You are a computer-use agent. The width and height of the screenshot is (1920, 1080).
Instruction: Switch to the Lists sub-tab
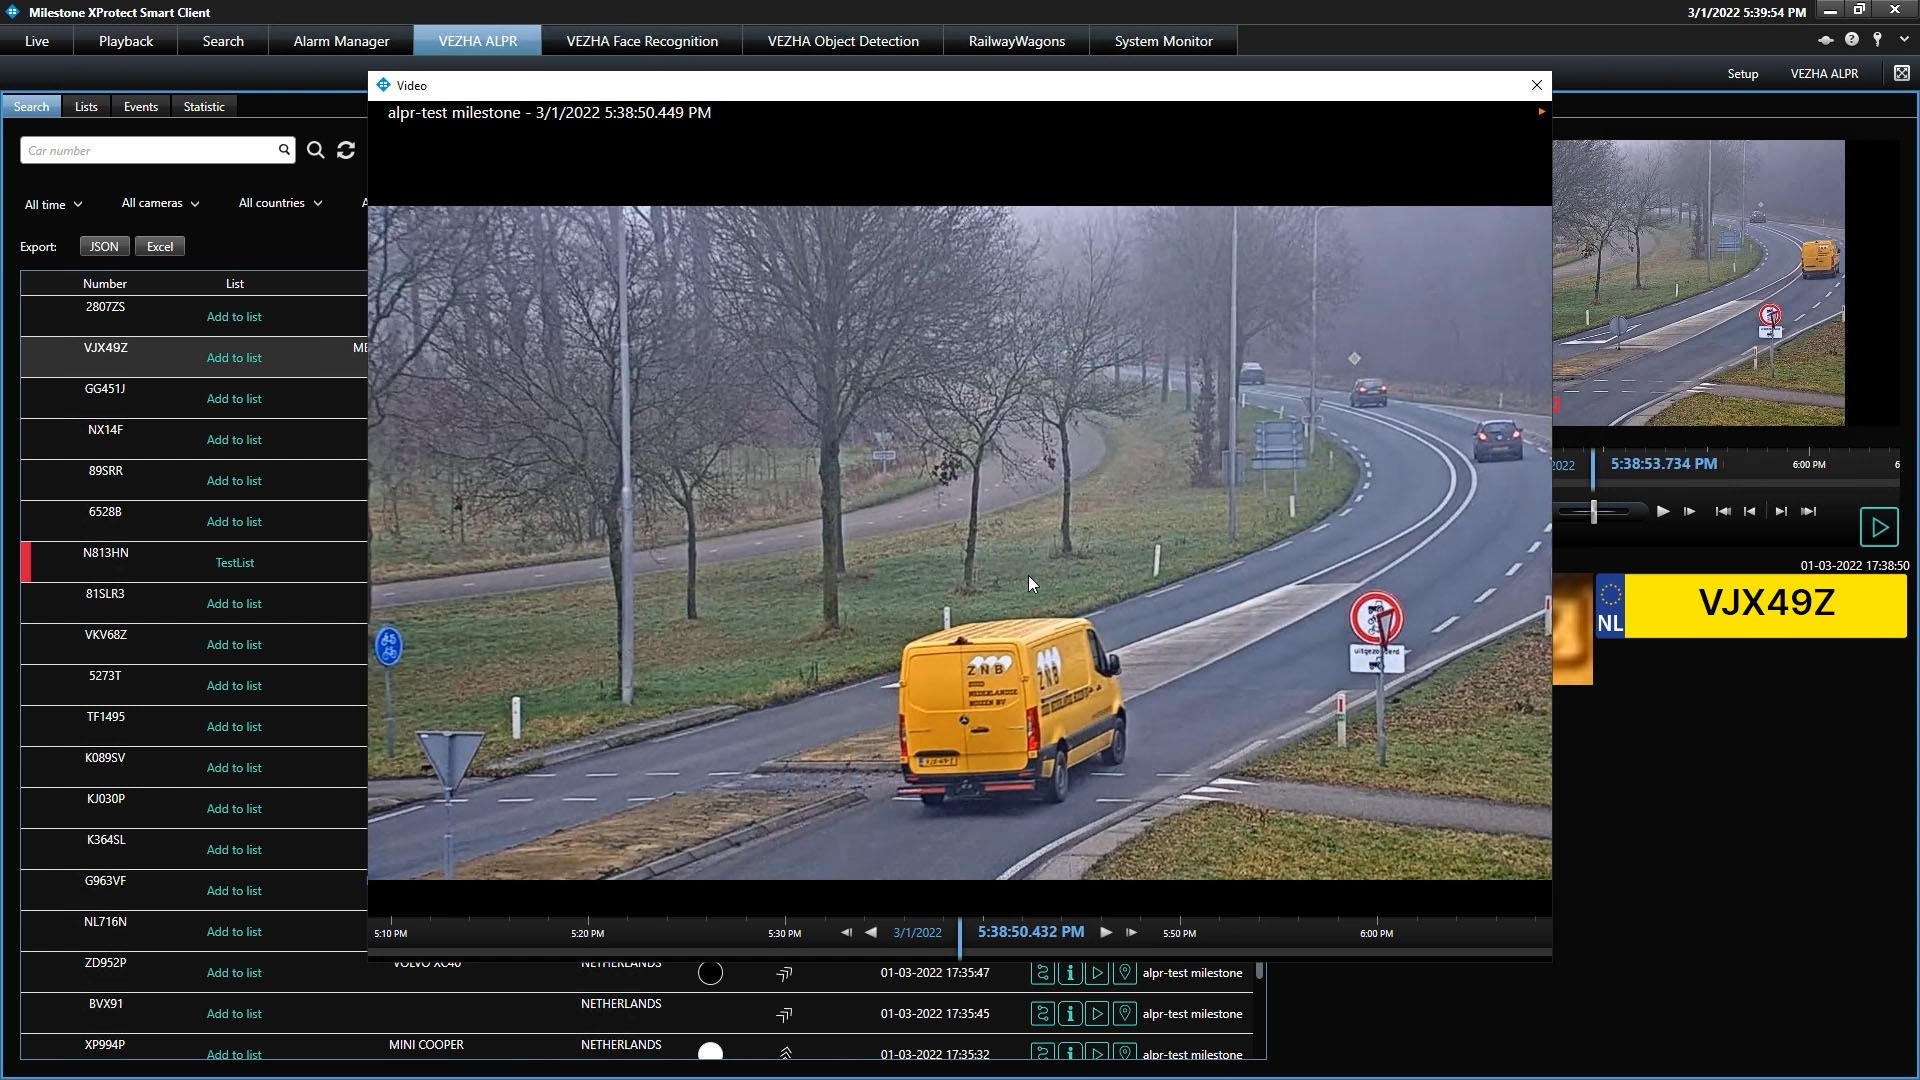pyautogui.click(x=86, y=107)
